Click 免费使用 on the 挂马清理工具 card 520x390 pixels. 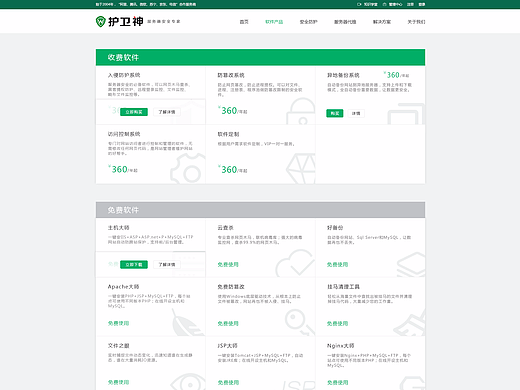(x=337, y=323)
